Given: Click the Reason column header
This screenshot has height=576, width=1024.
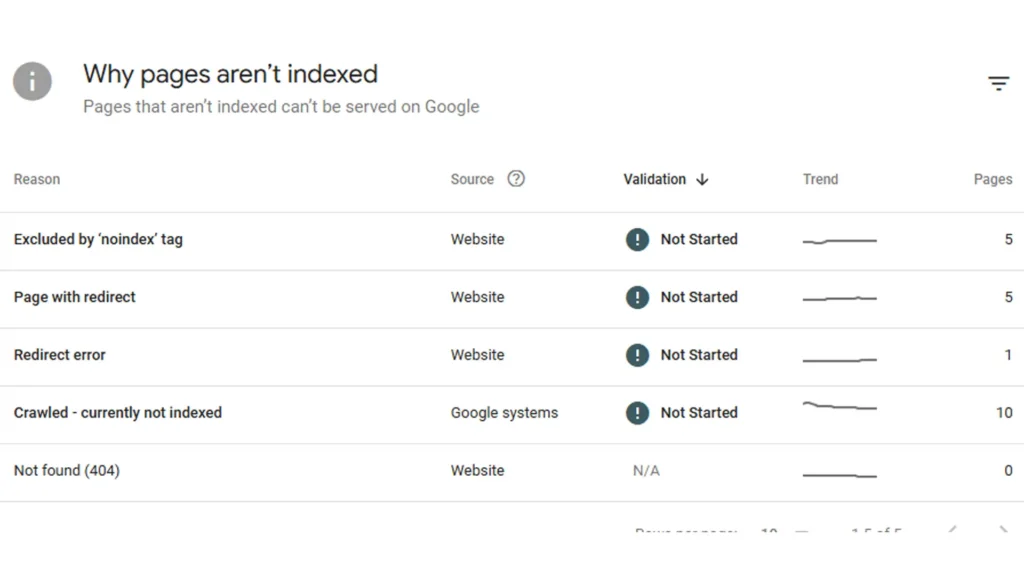Looking at the screenshot, I should pyautogui.click(x=37, y=179).
